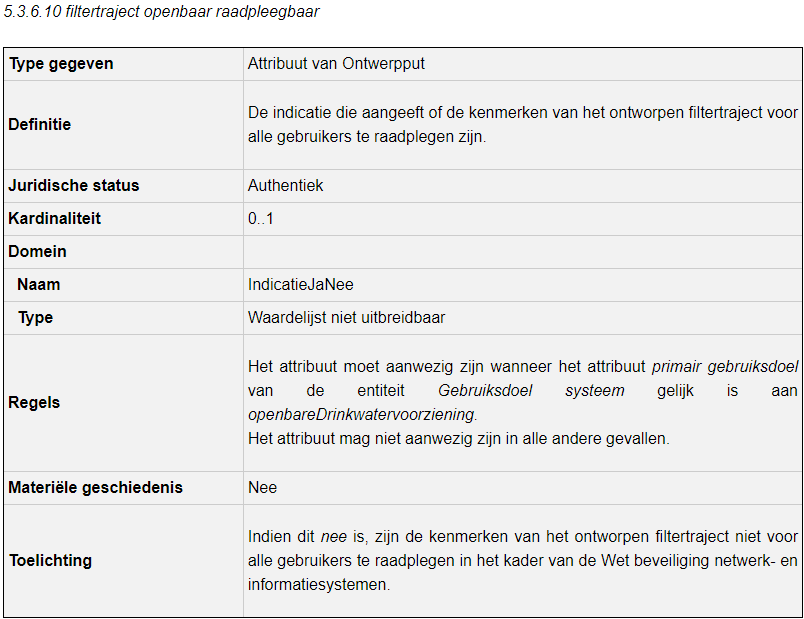
Task: Select the "Nee" value for Materiële geschiedenis
Action: (262, 488)
